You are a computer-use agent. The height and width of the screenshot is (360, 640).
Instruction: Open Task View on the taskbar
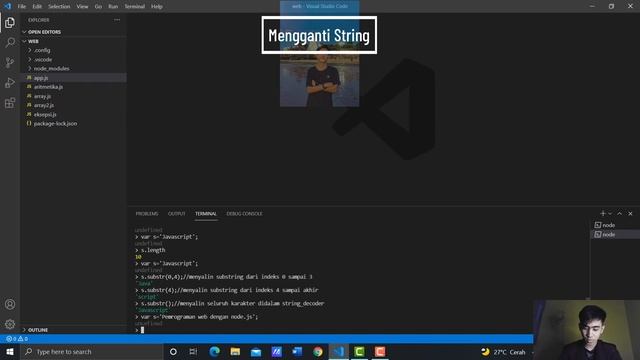193,351
